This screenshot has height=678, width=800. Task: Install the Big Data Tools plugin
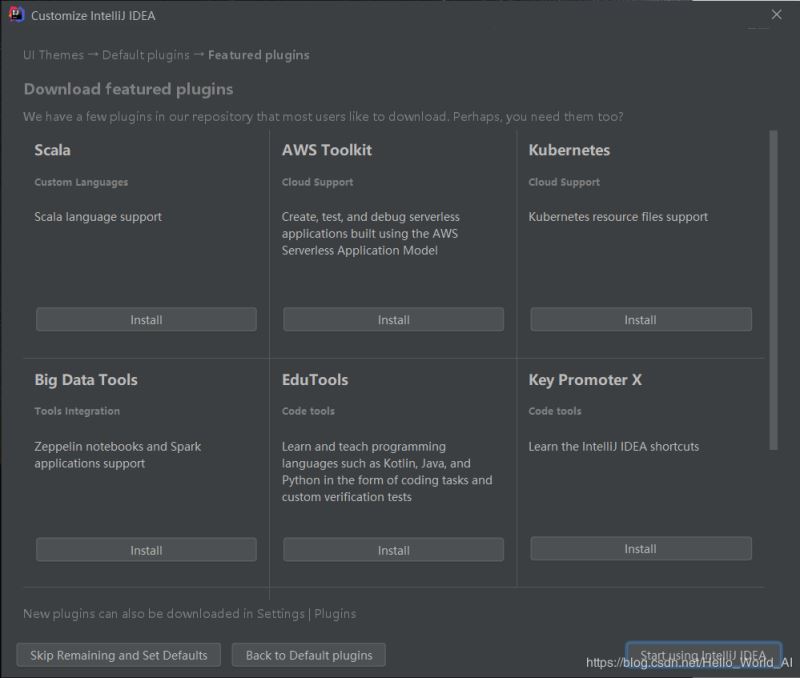pyautogui.click(x=146, y=549)
